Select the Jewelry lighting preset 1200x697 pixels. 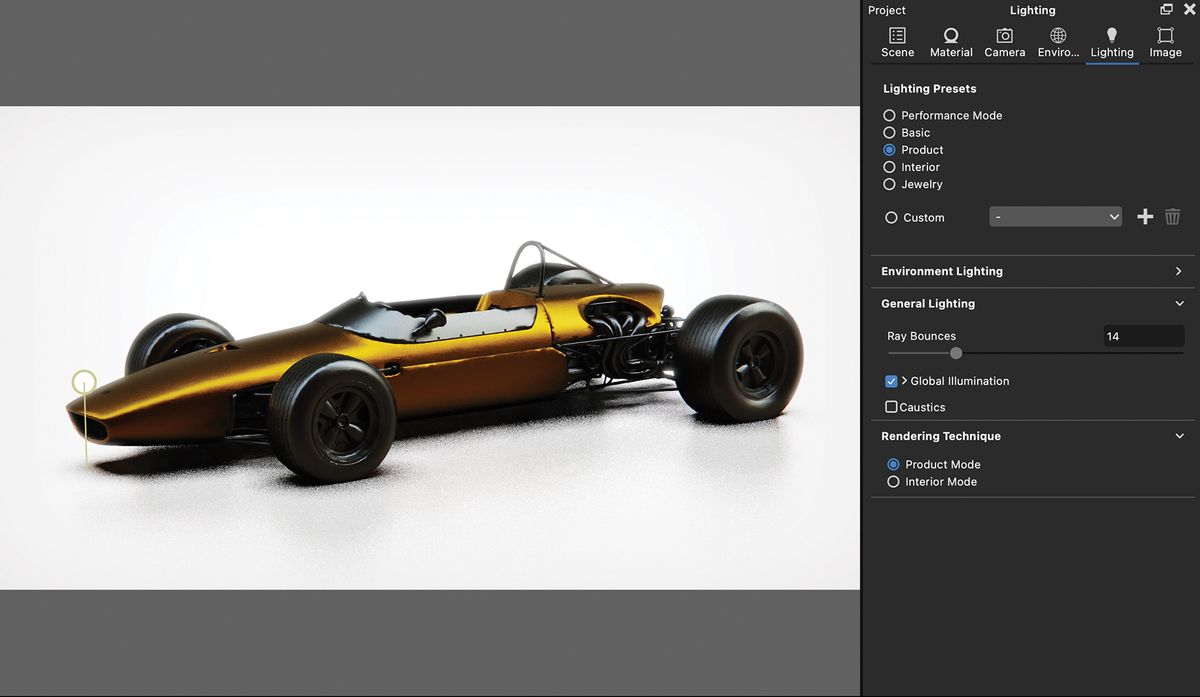point(889,184)
